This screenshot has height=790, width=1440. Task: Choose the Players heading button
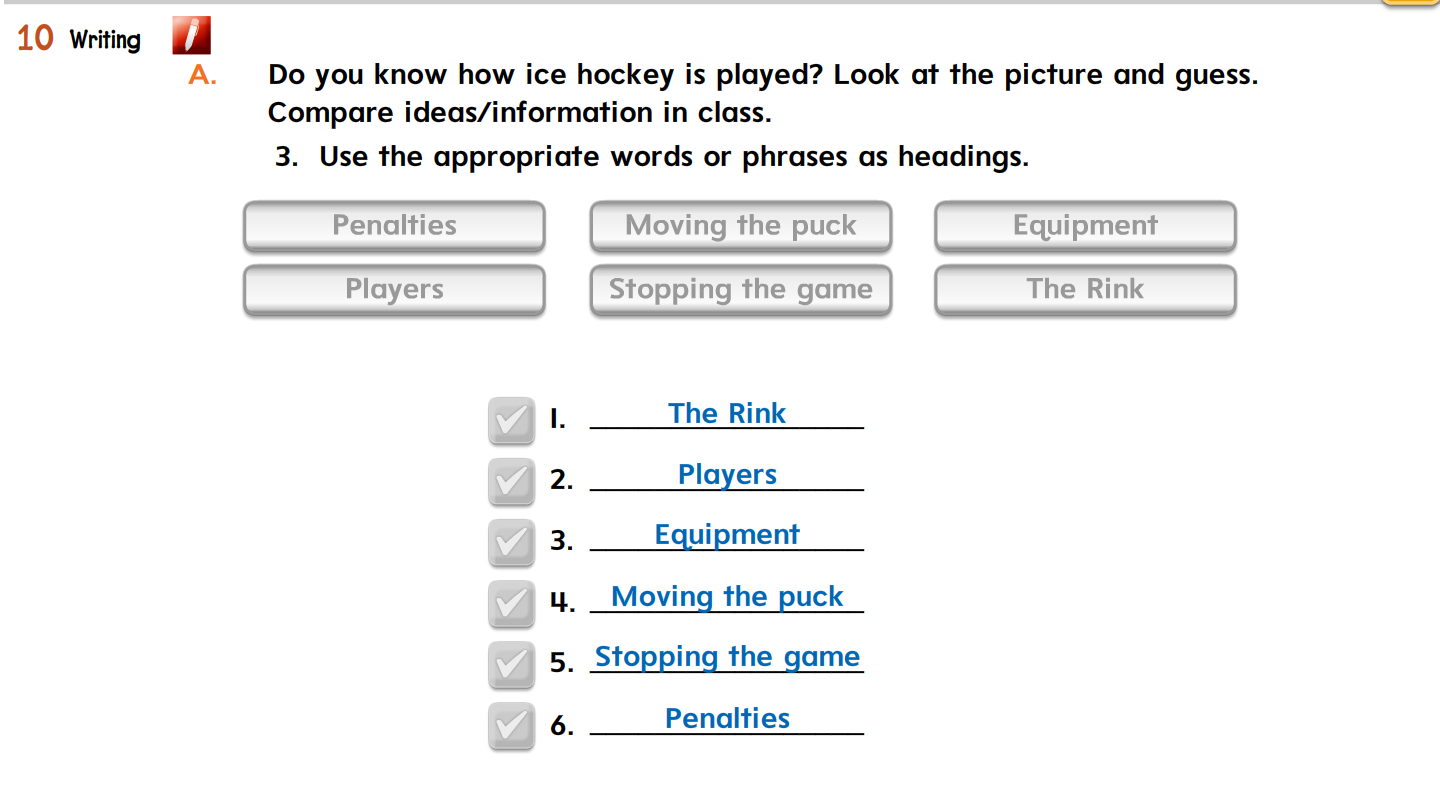[x=394, y=289]
